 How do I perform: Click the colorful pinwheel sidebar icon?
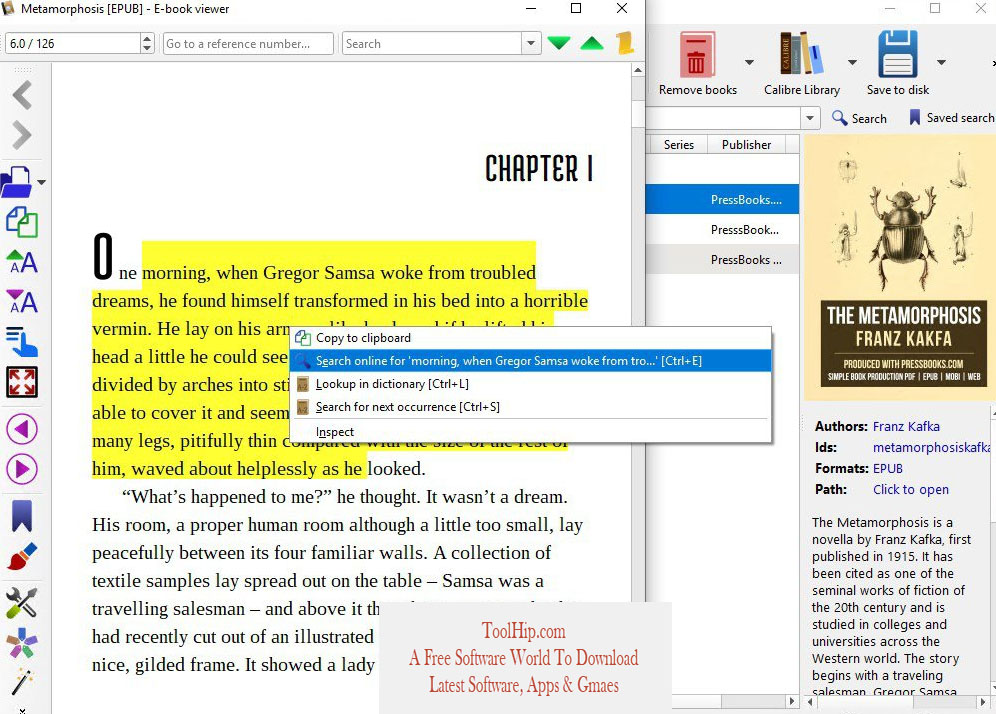click(x=22, y=643)
